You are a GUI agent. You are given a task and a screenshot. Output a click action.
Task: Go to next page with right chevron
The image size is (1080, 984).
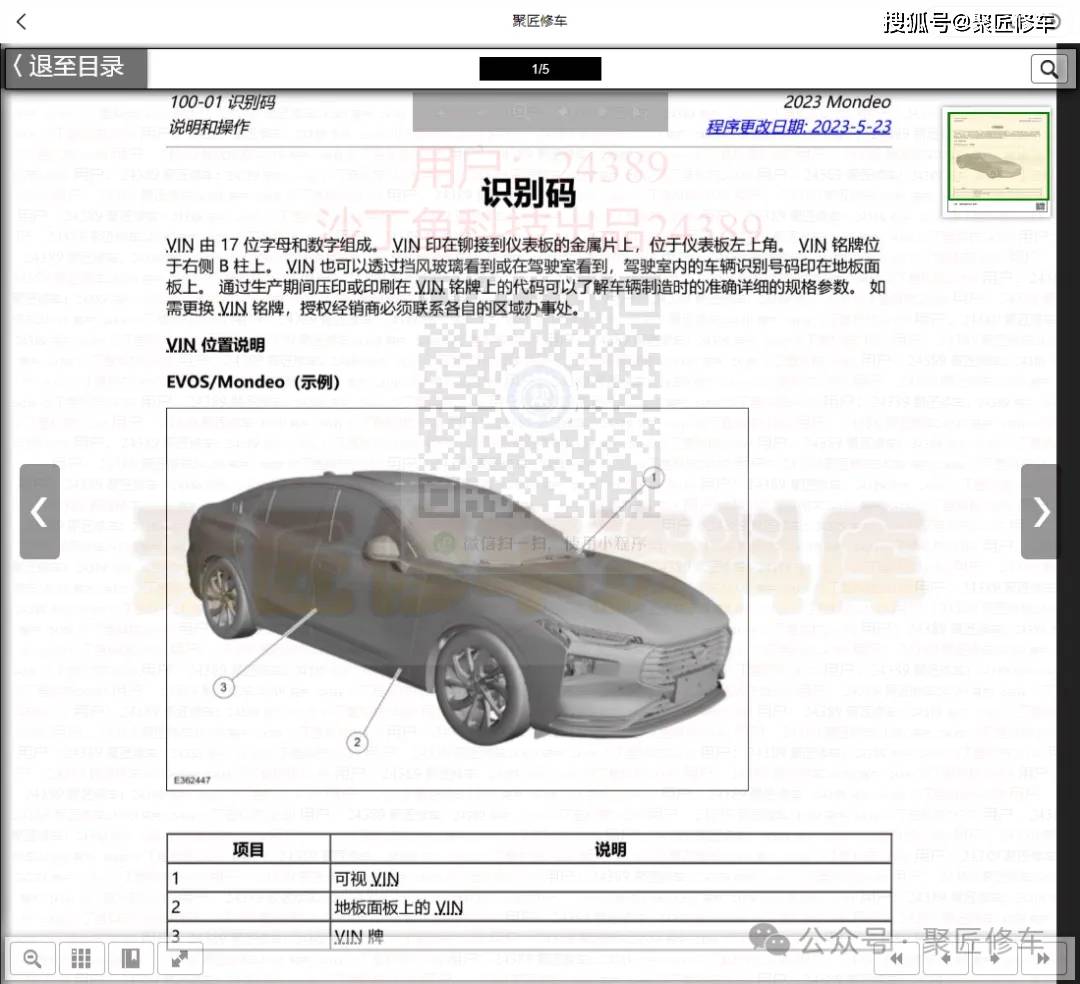tap(1040, 512)
